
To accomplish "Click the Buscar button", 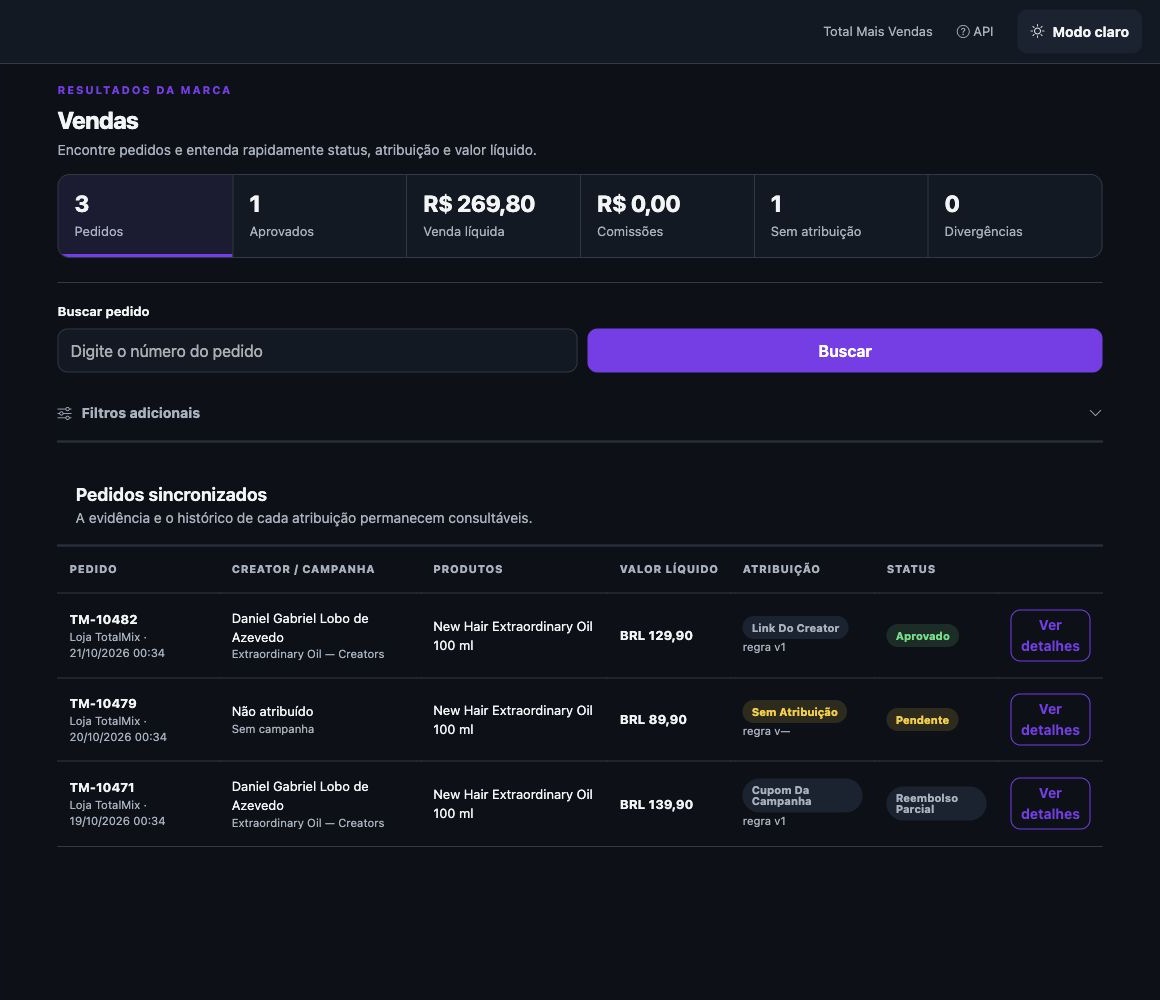I will [x=845, y=351].
